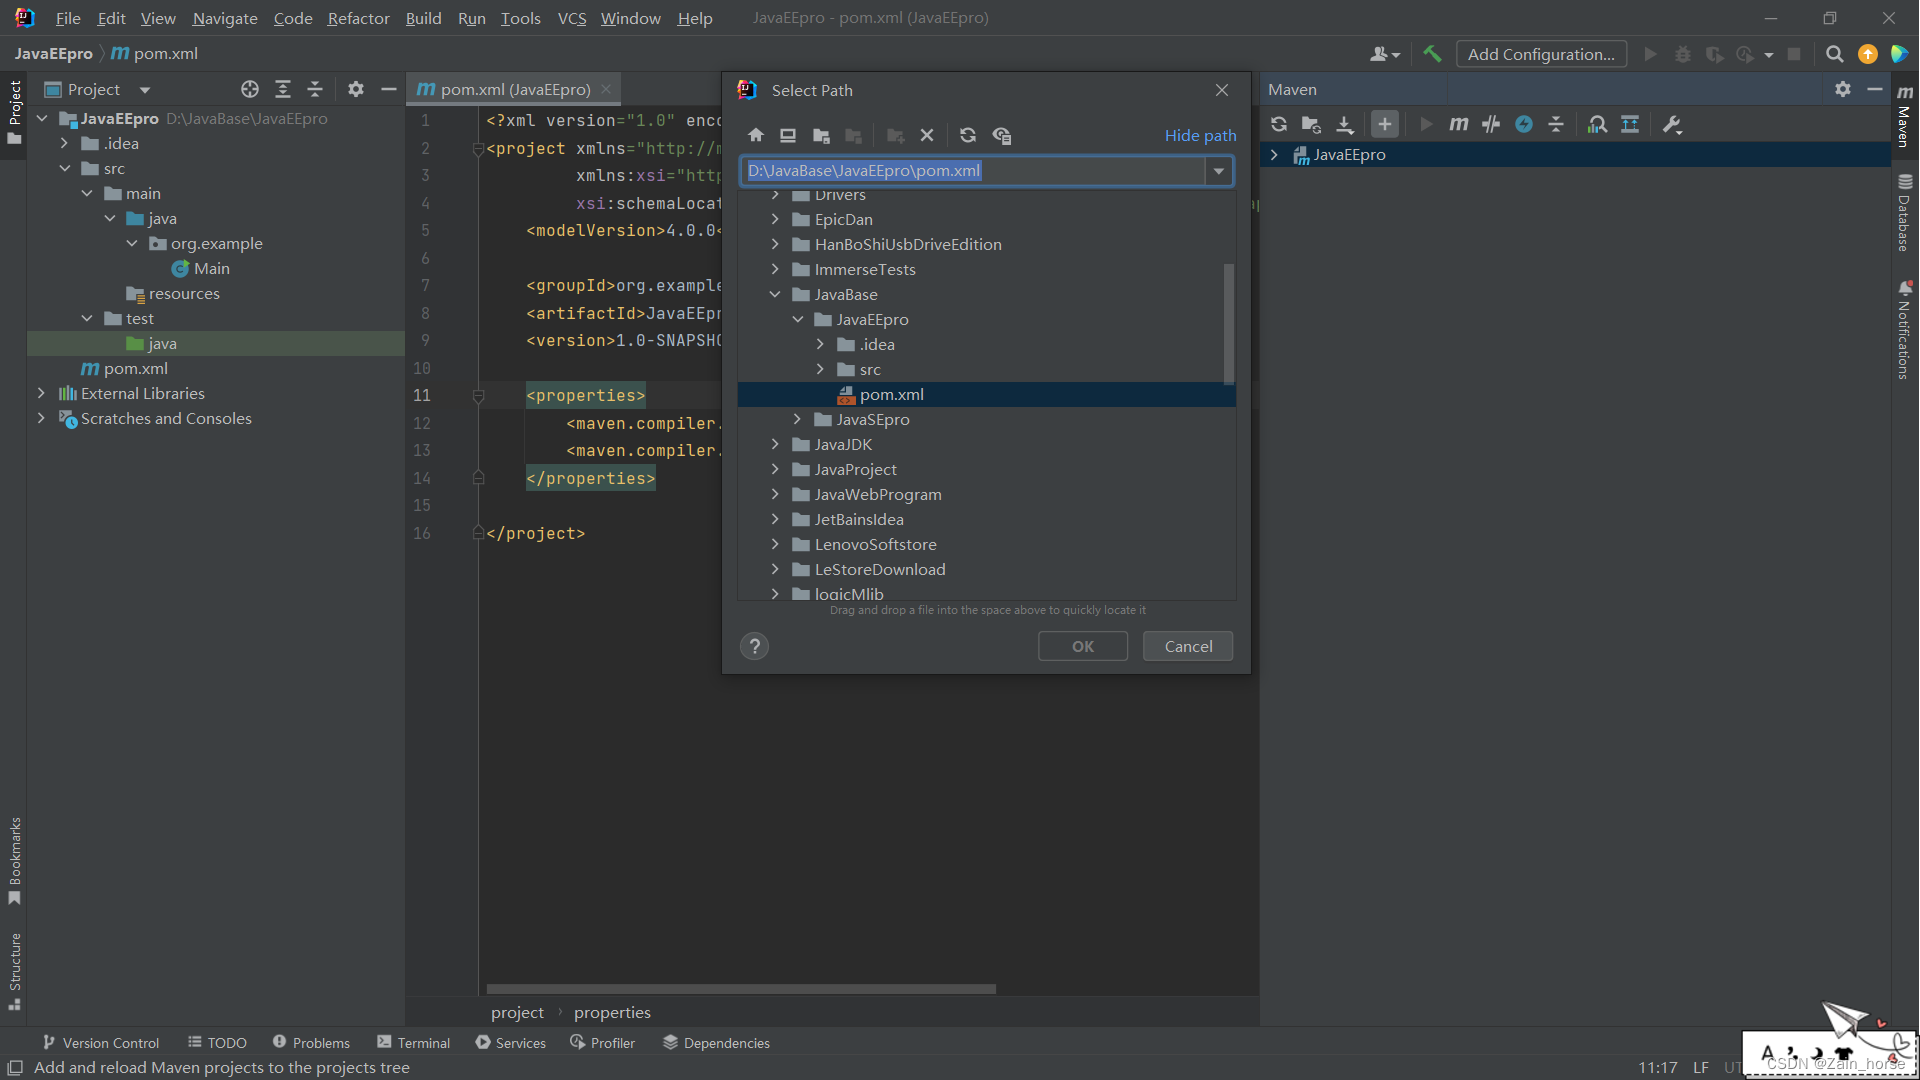Toggle Maven offline mode
This screenshot has height=1080, width=1920.
1491,124
